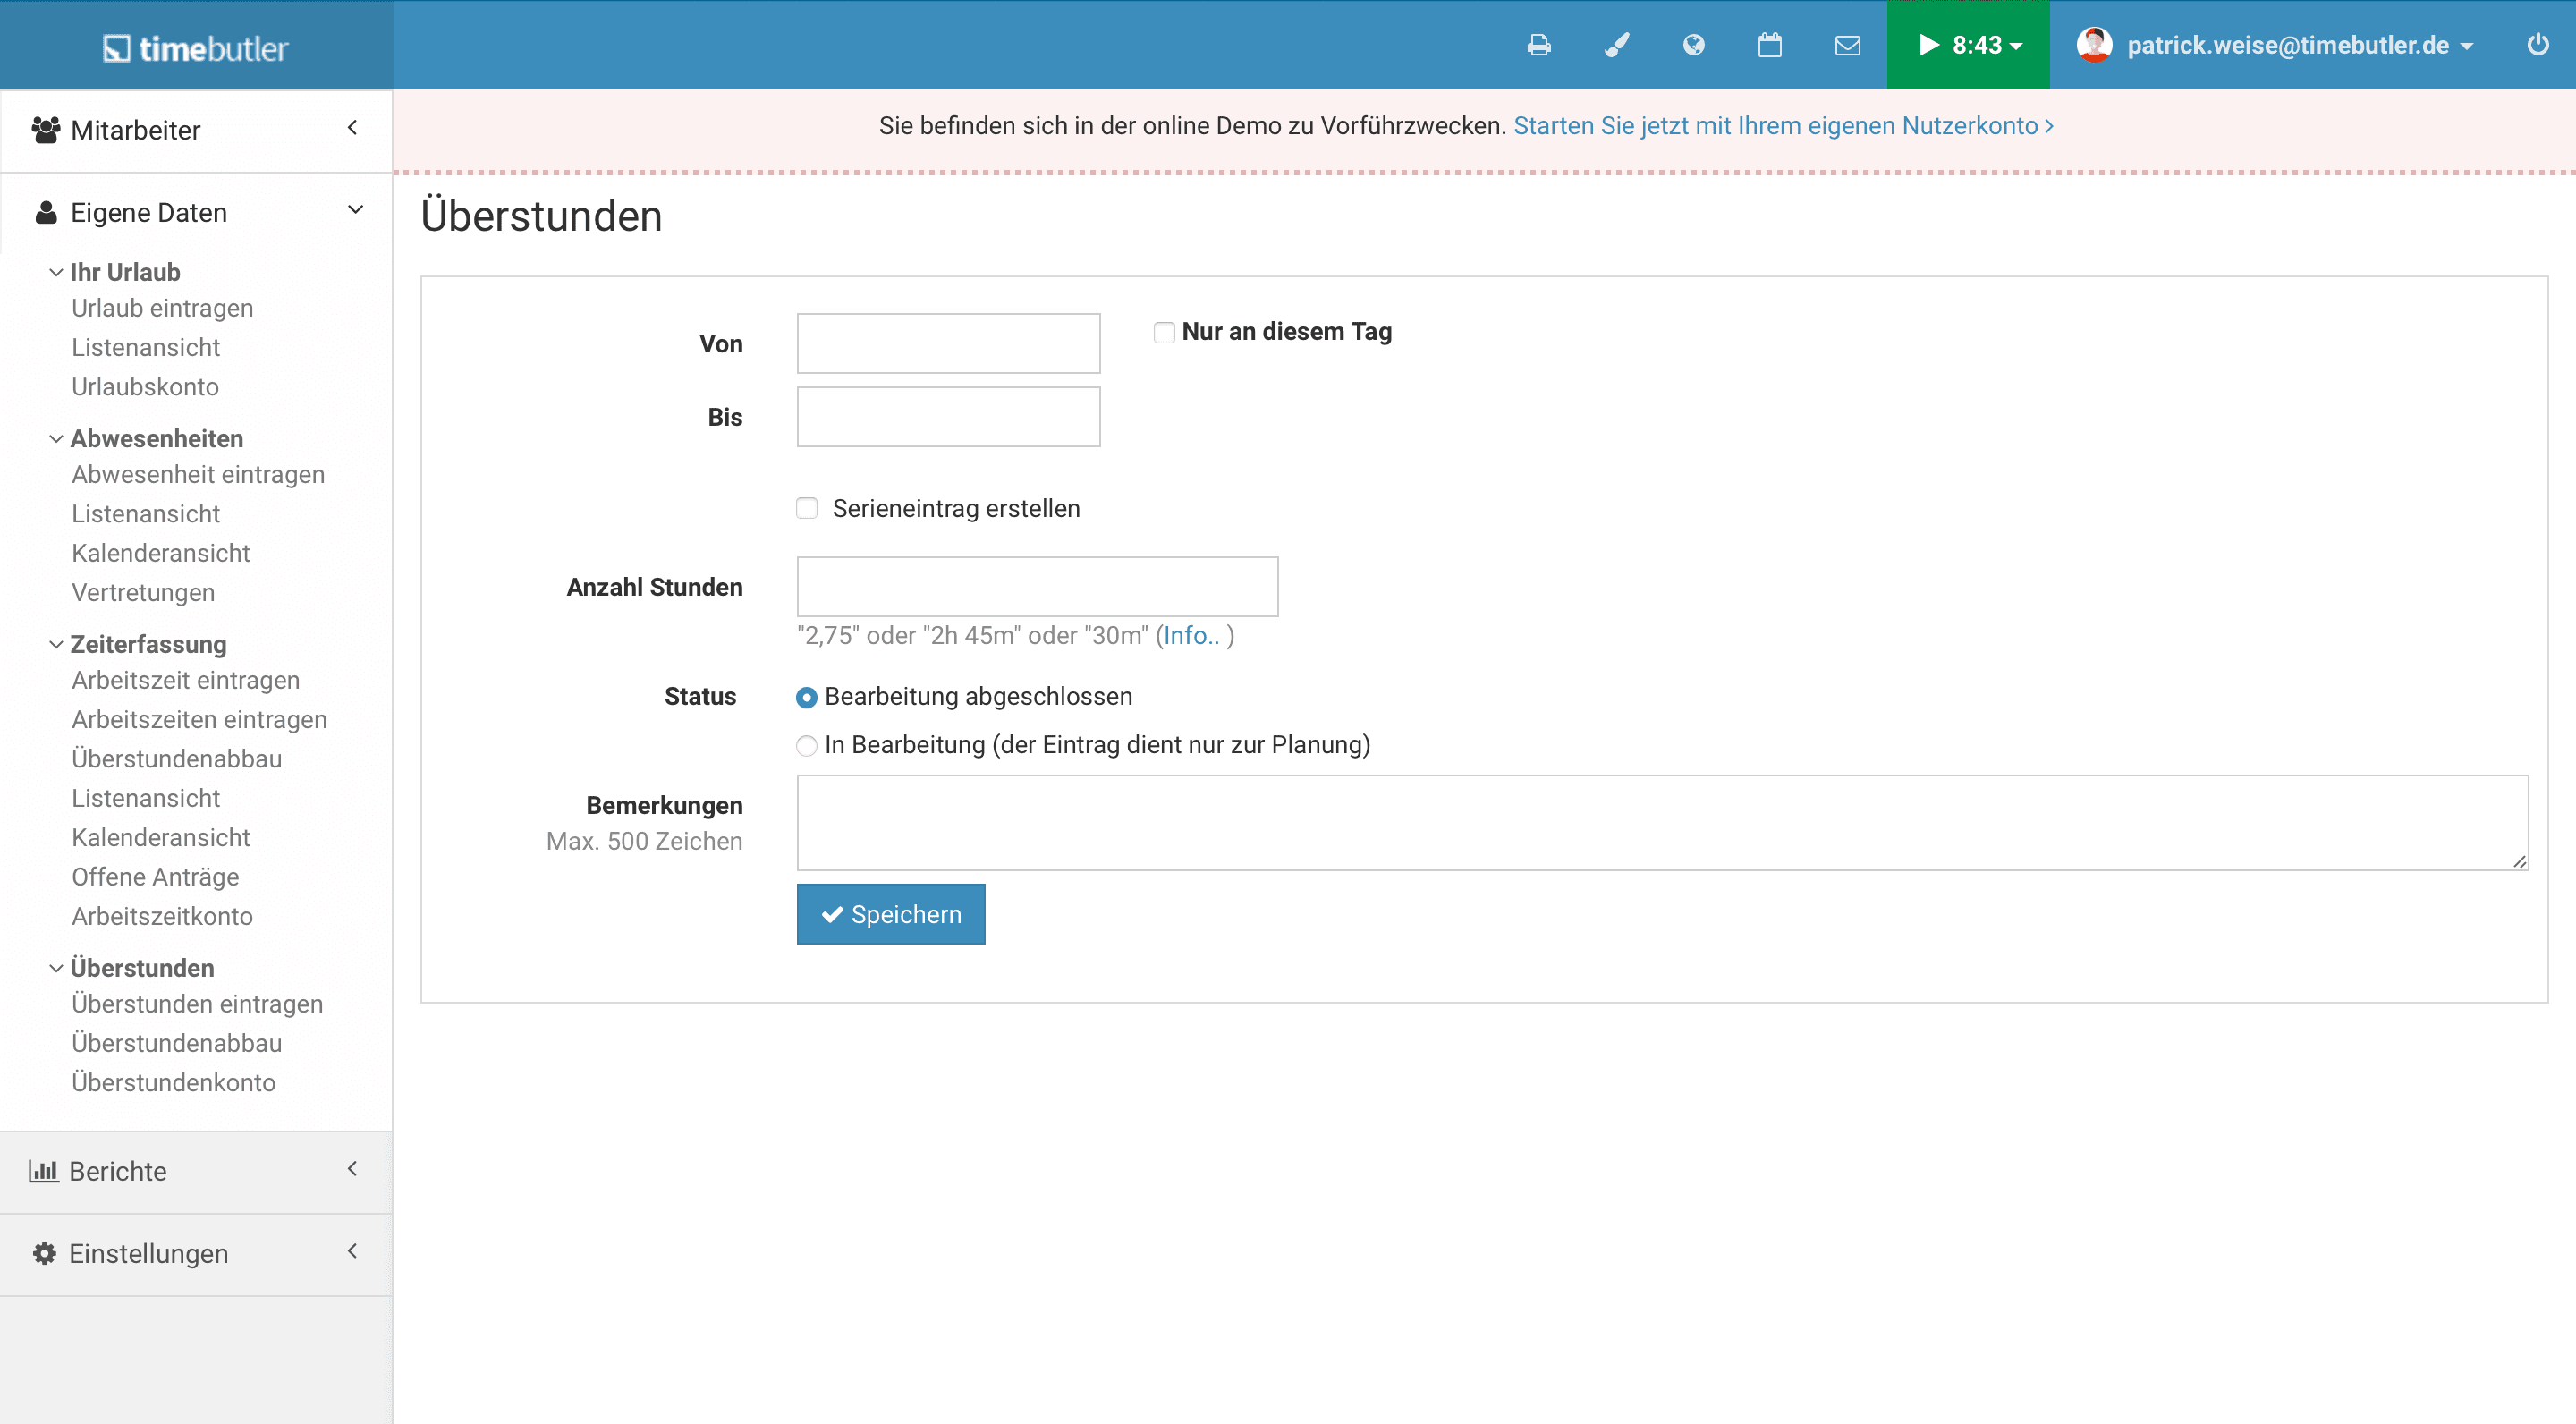Click the user avatar picture
Screen dimensions: 2576x1424
point(2094,45)
